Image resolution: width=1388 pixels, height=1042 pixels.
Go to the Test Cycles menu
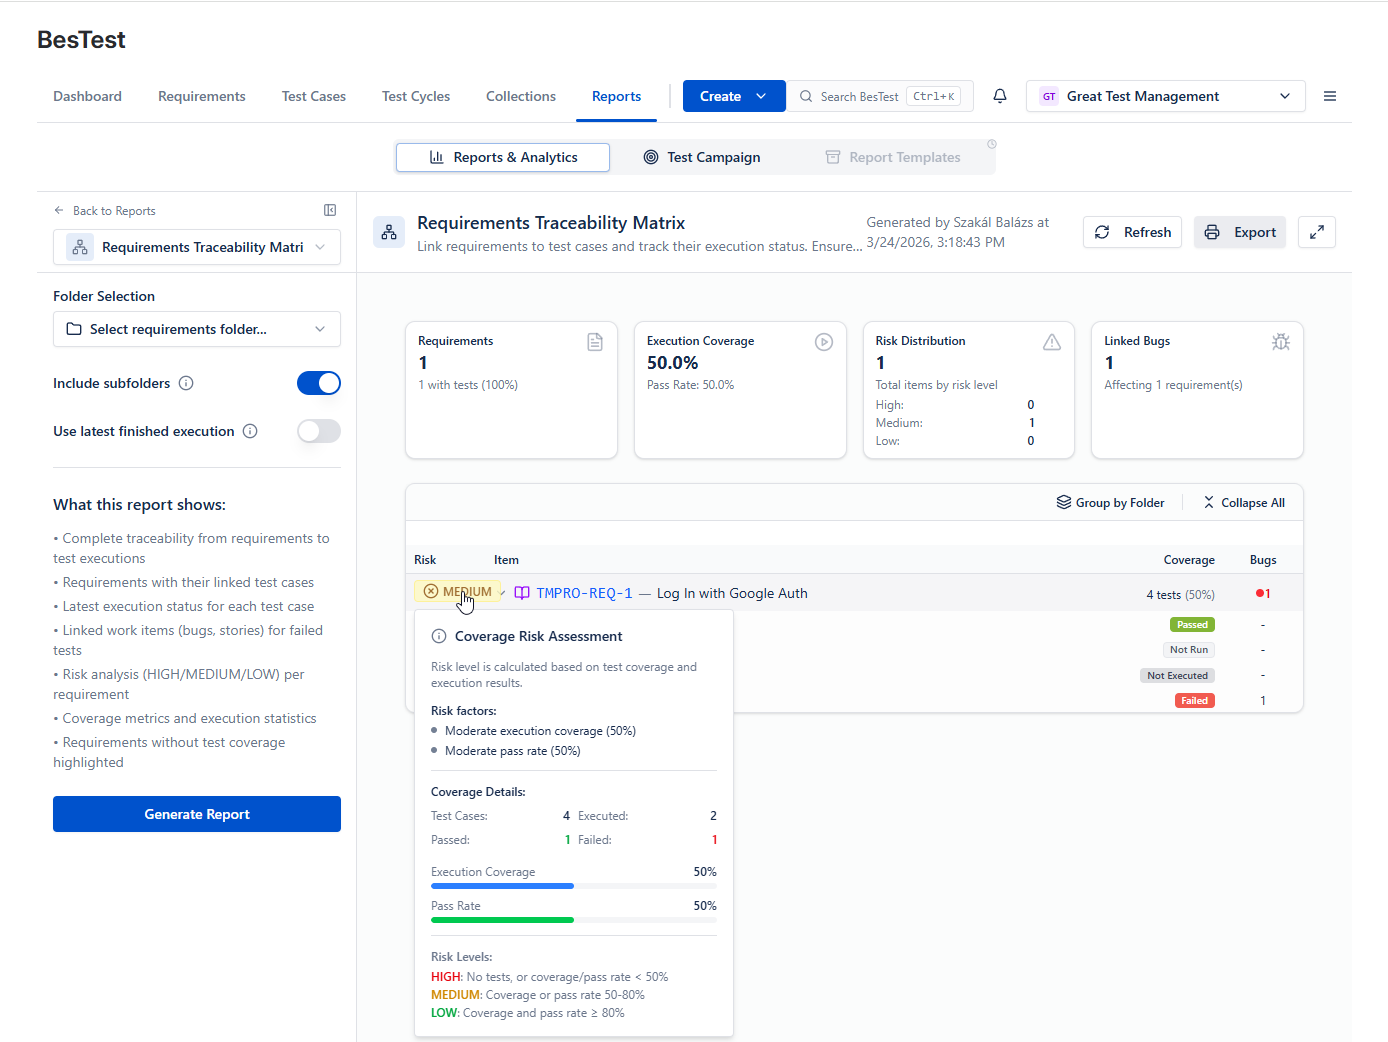(416, 96)
